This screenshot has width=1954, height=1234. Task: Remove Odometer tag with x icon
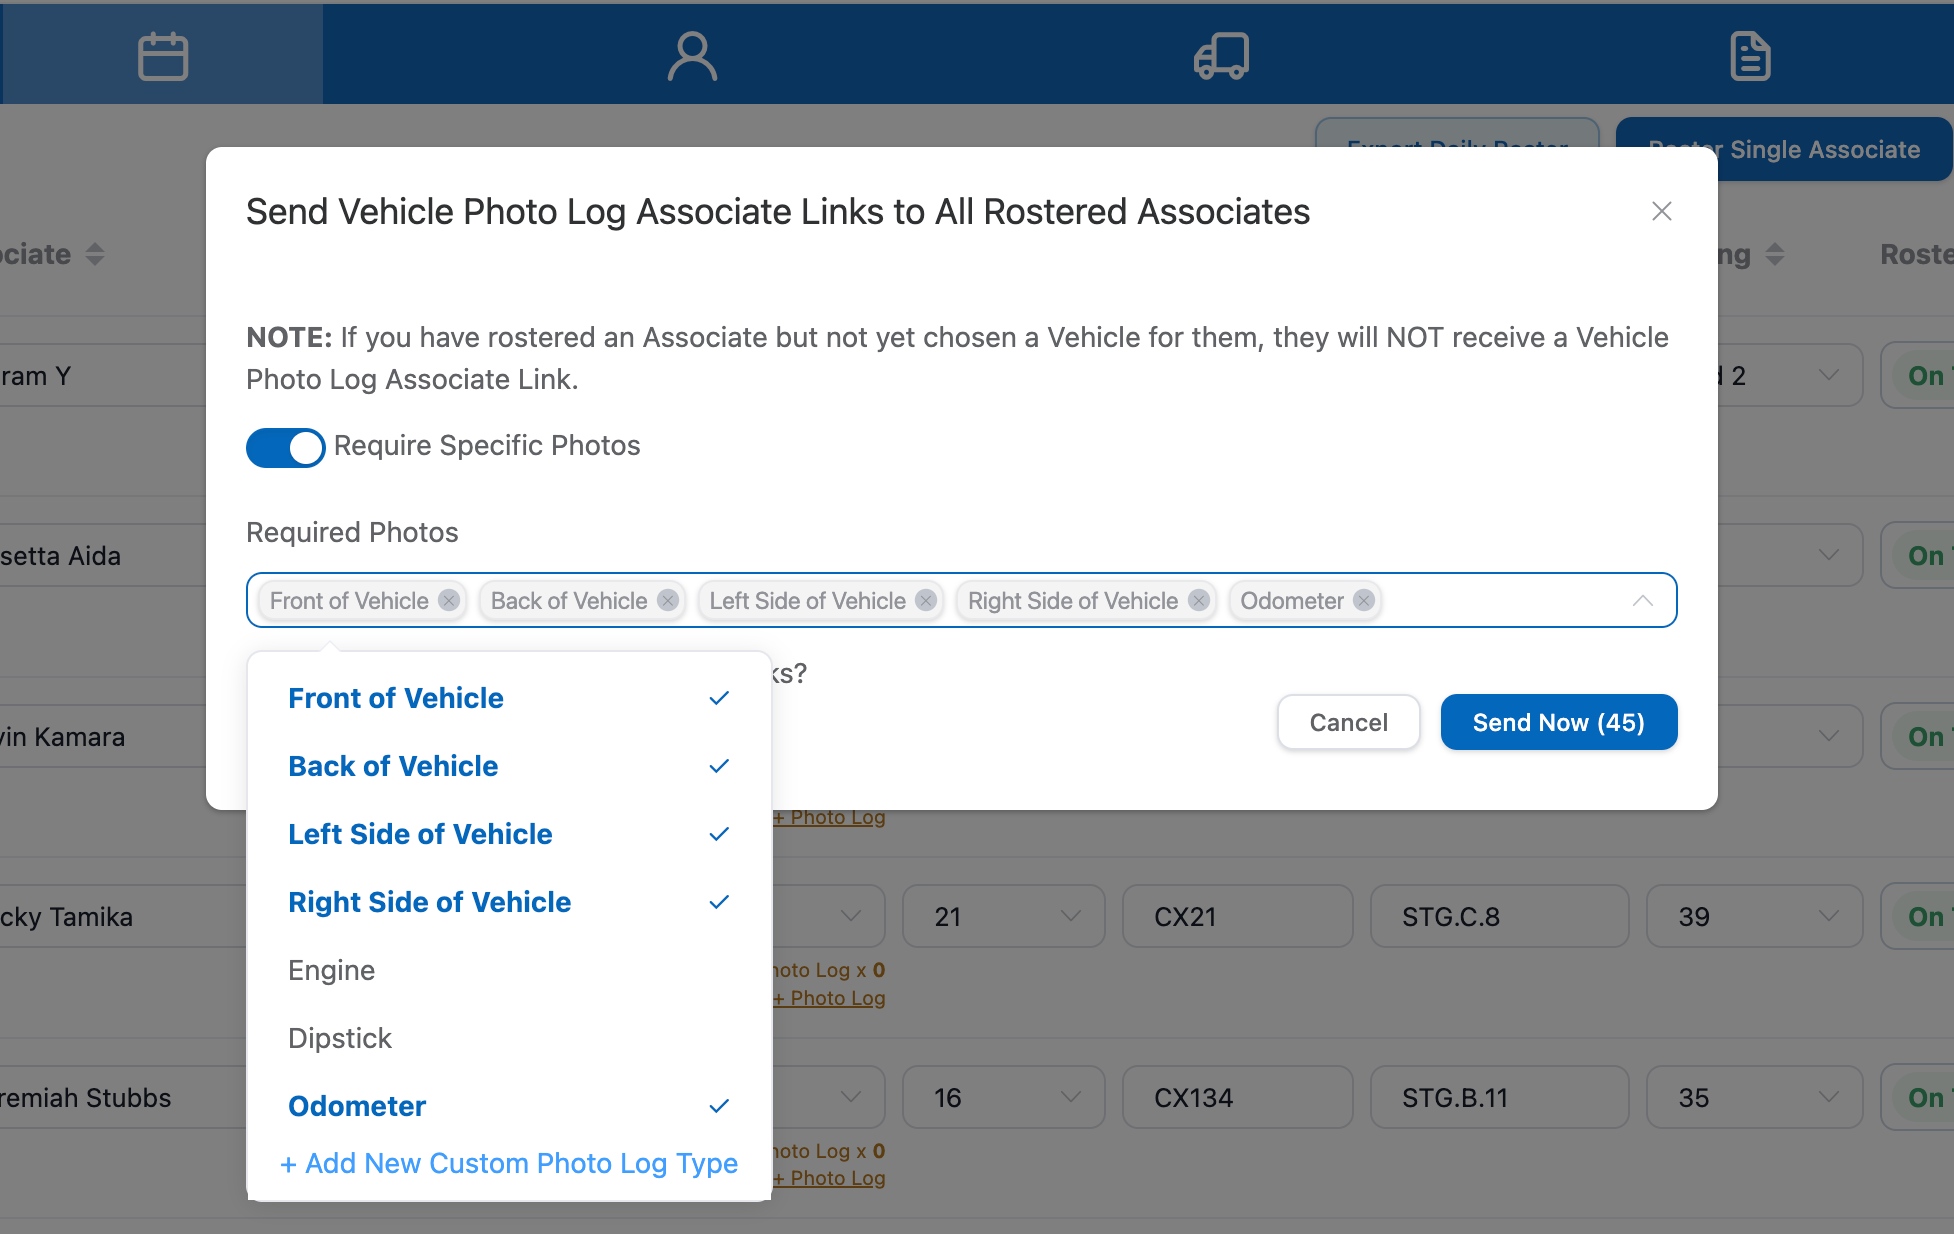1364,600
